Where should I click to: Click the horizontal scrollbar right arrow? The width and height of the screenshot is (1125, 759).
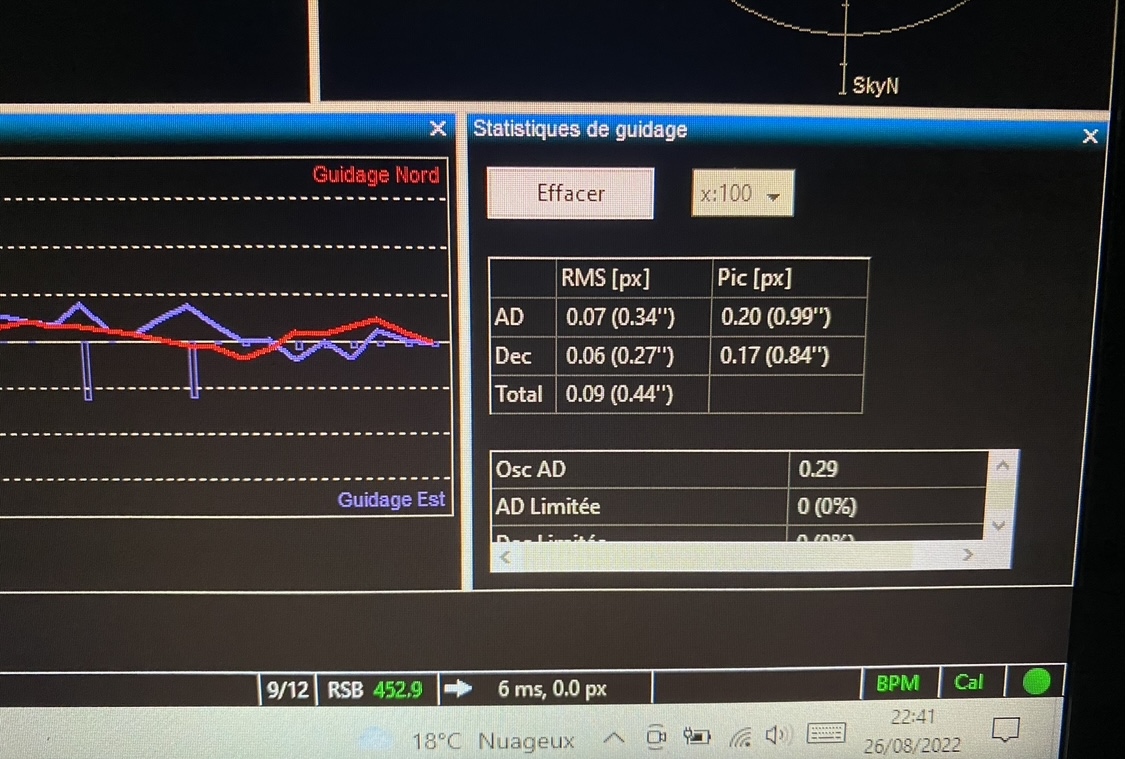(x=968, y=555)
